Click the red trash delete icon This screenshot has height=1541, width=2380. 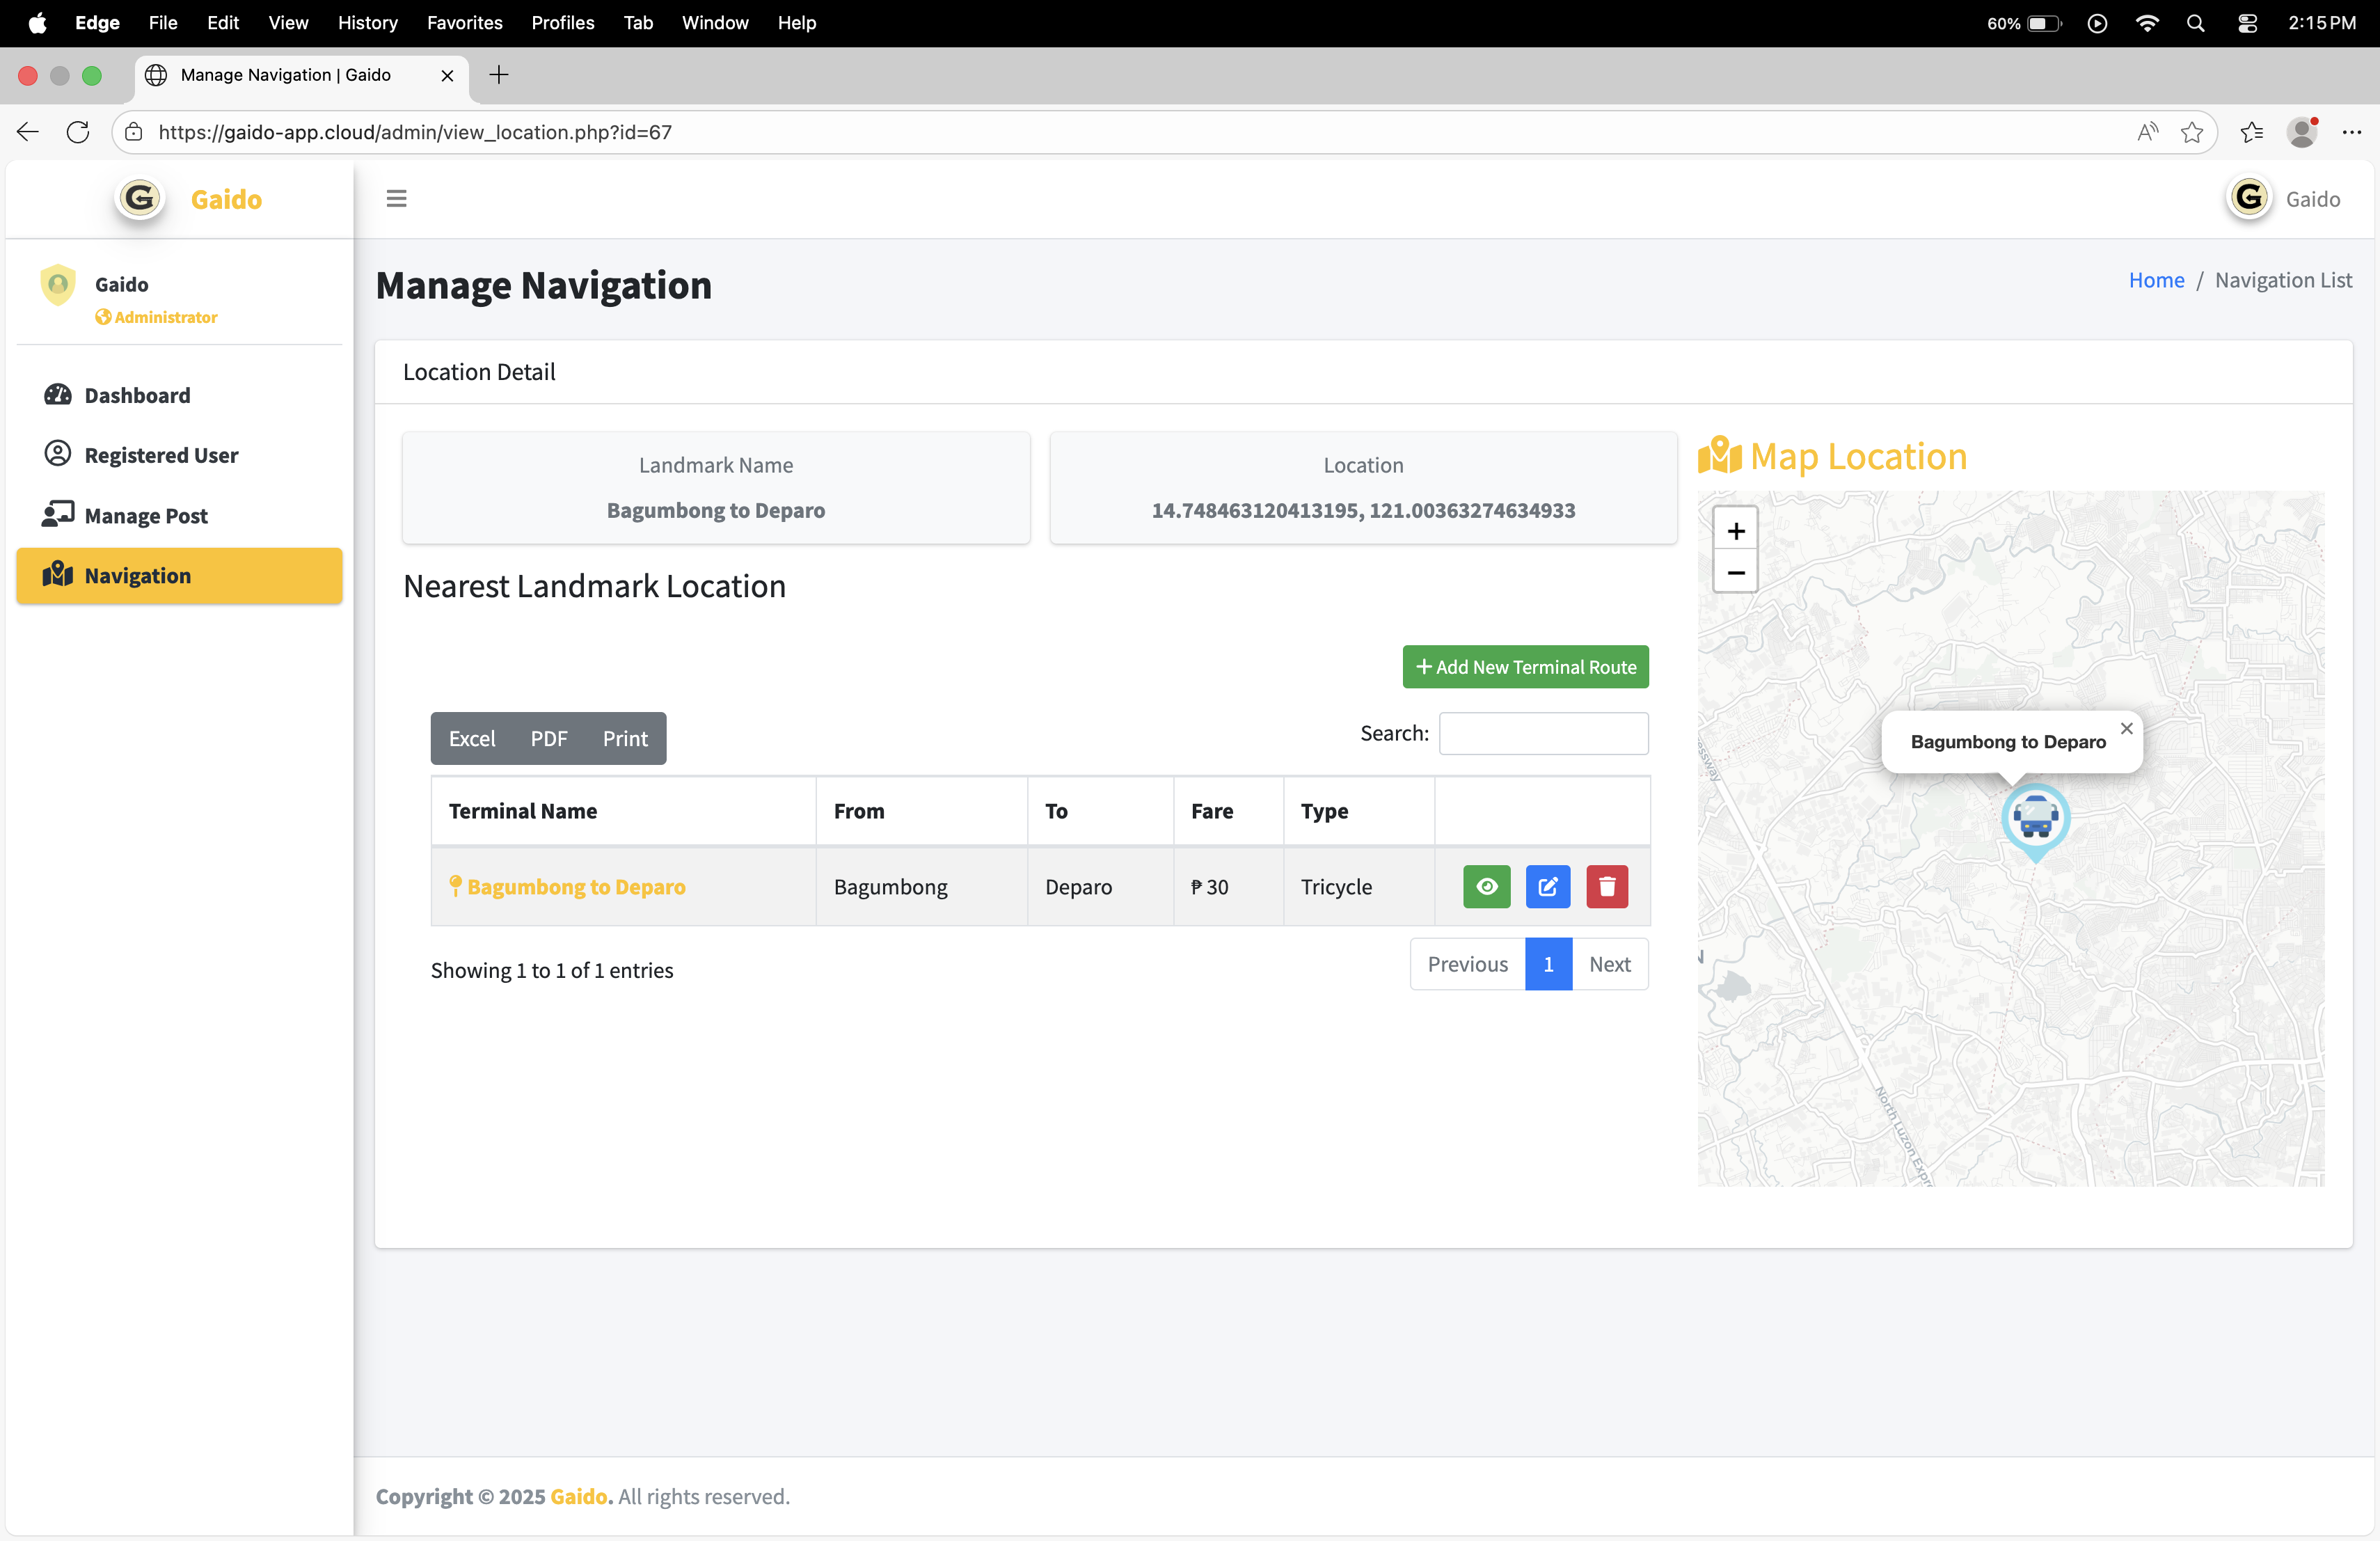(1607, 886)
